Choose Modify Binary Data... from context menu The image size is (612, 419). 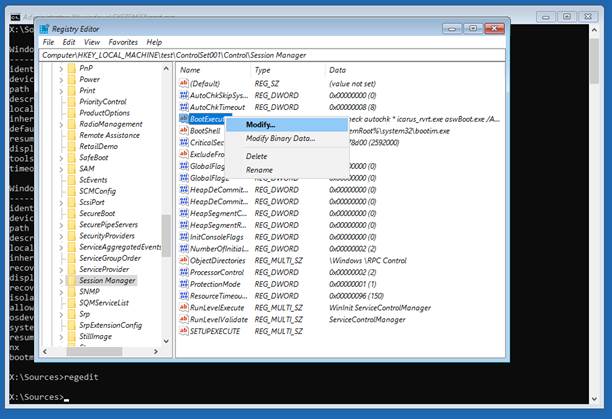[x=286, y=138]
